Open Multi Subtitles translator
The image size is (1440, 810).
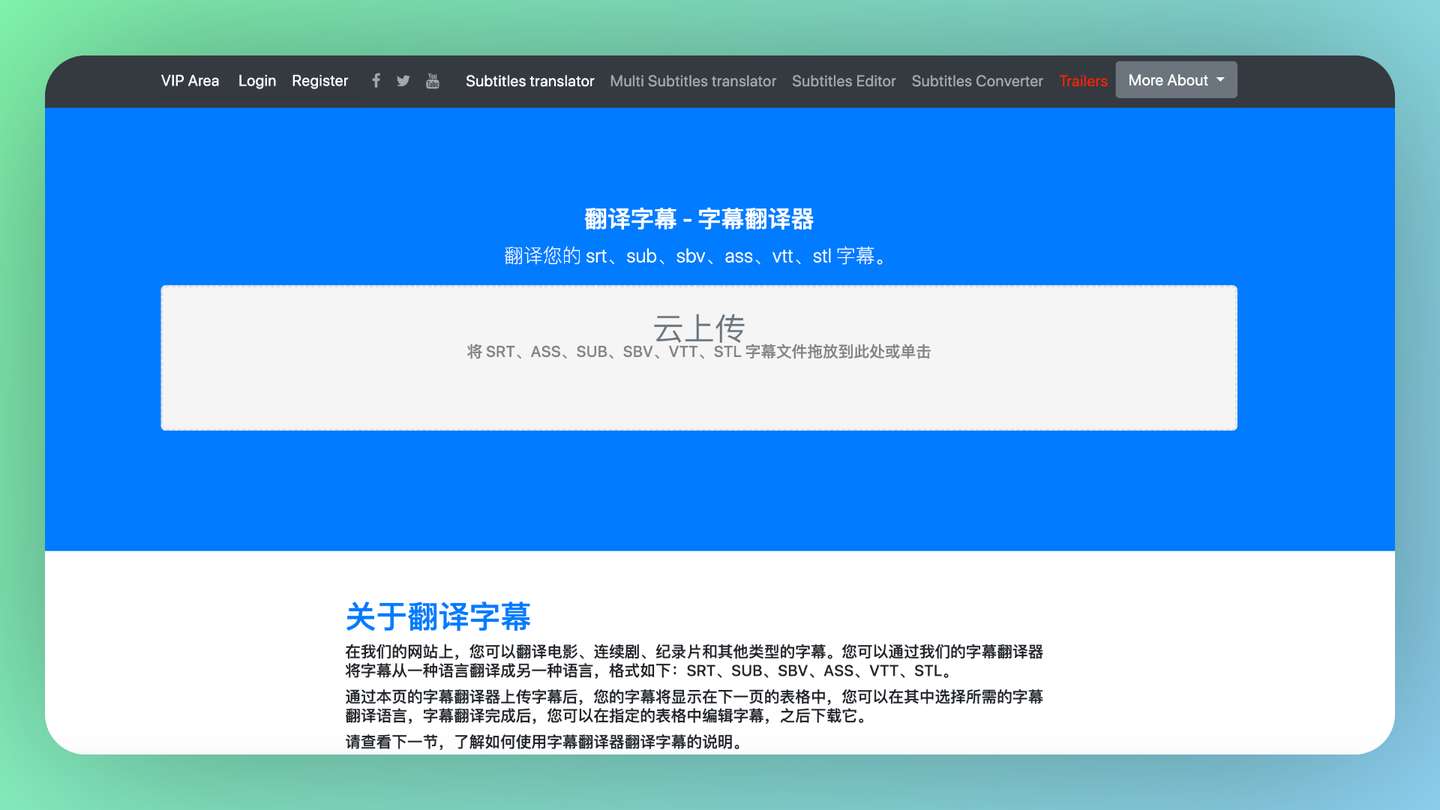pyautogui.click(x=693, y=81)
